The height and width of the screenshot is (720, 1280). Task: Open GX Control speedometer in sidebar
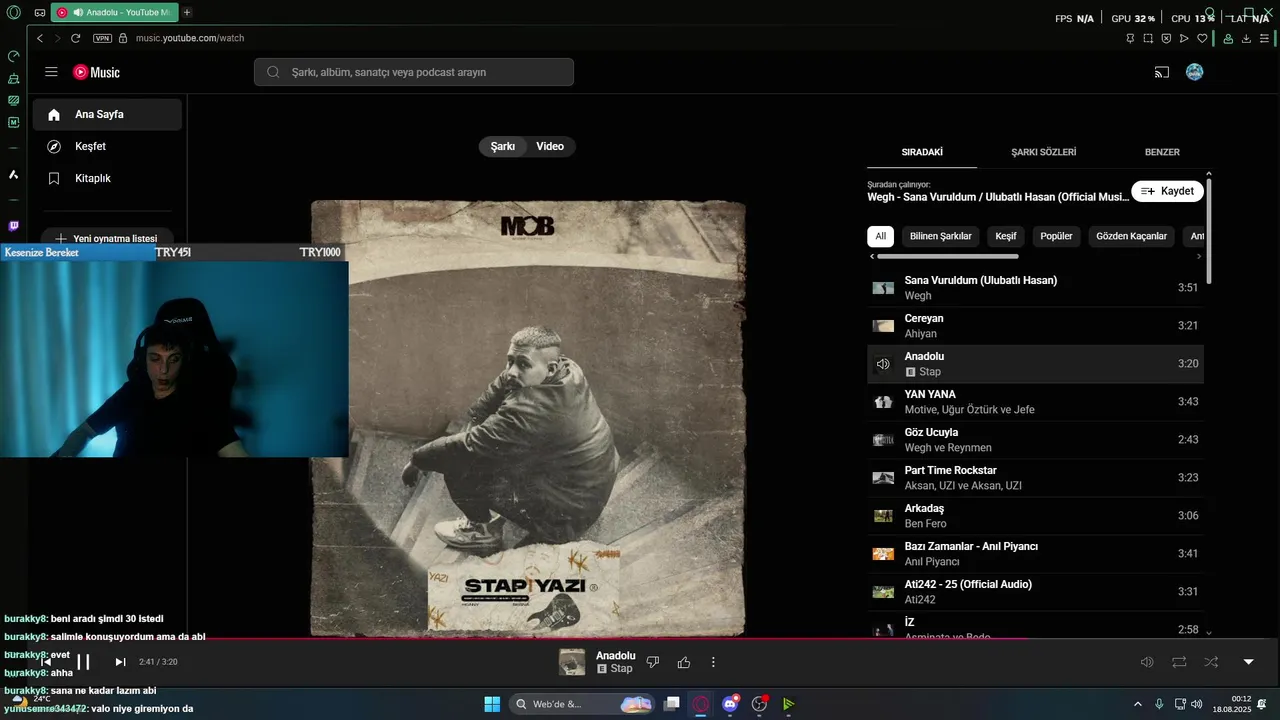click(x=13, y=56)
